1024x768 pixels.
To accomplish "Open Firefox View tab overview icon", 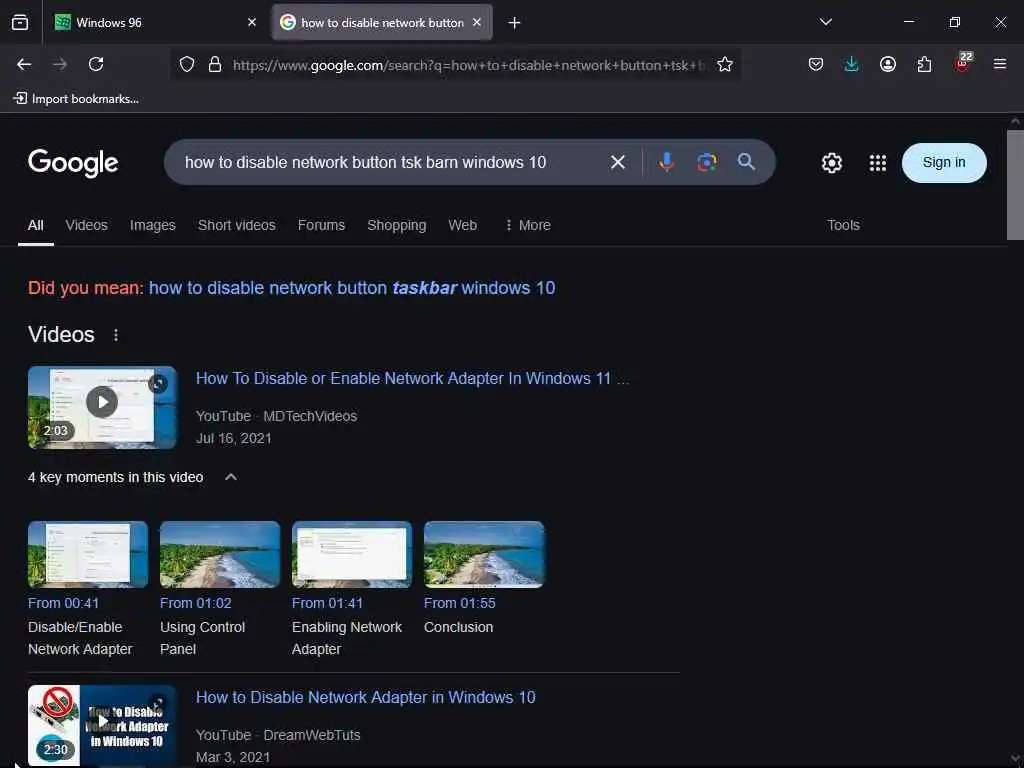I will (20, 22).
